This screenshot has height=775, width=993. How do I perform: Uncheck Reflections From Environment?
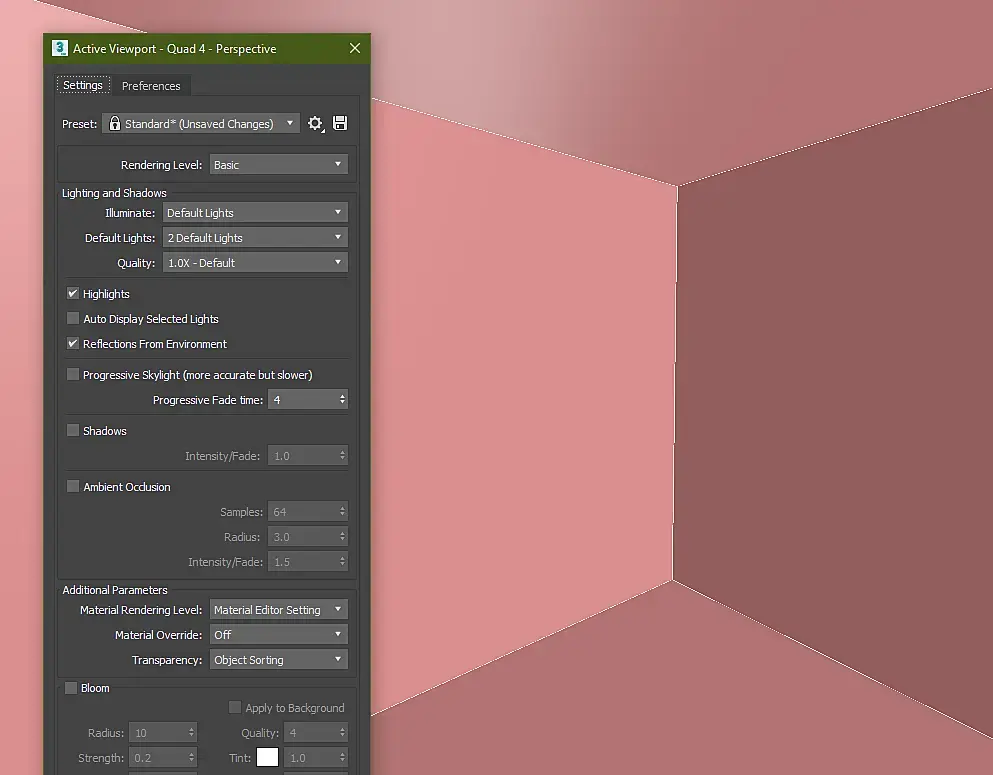[73, 343]
